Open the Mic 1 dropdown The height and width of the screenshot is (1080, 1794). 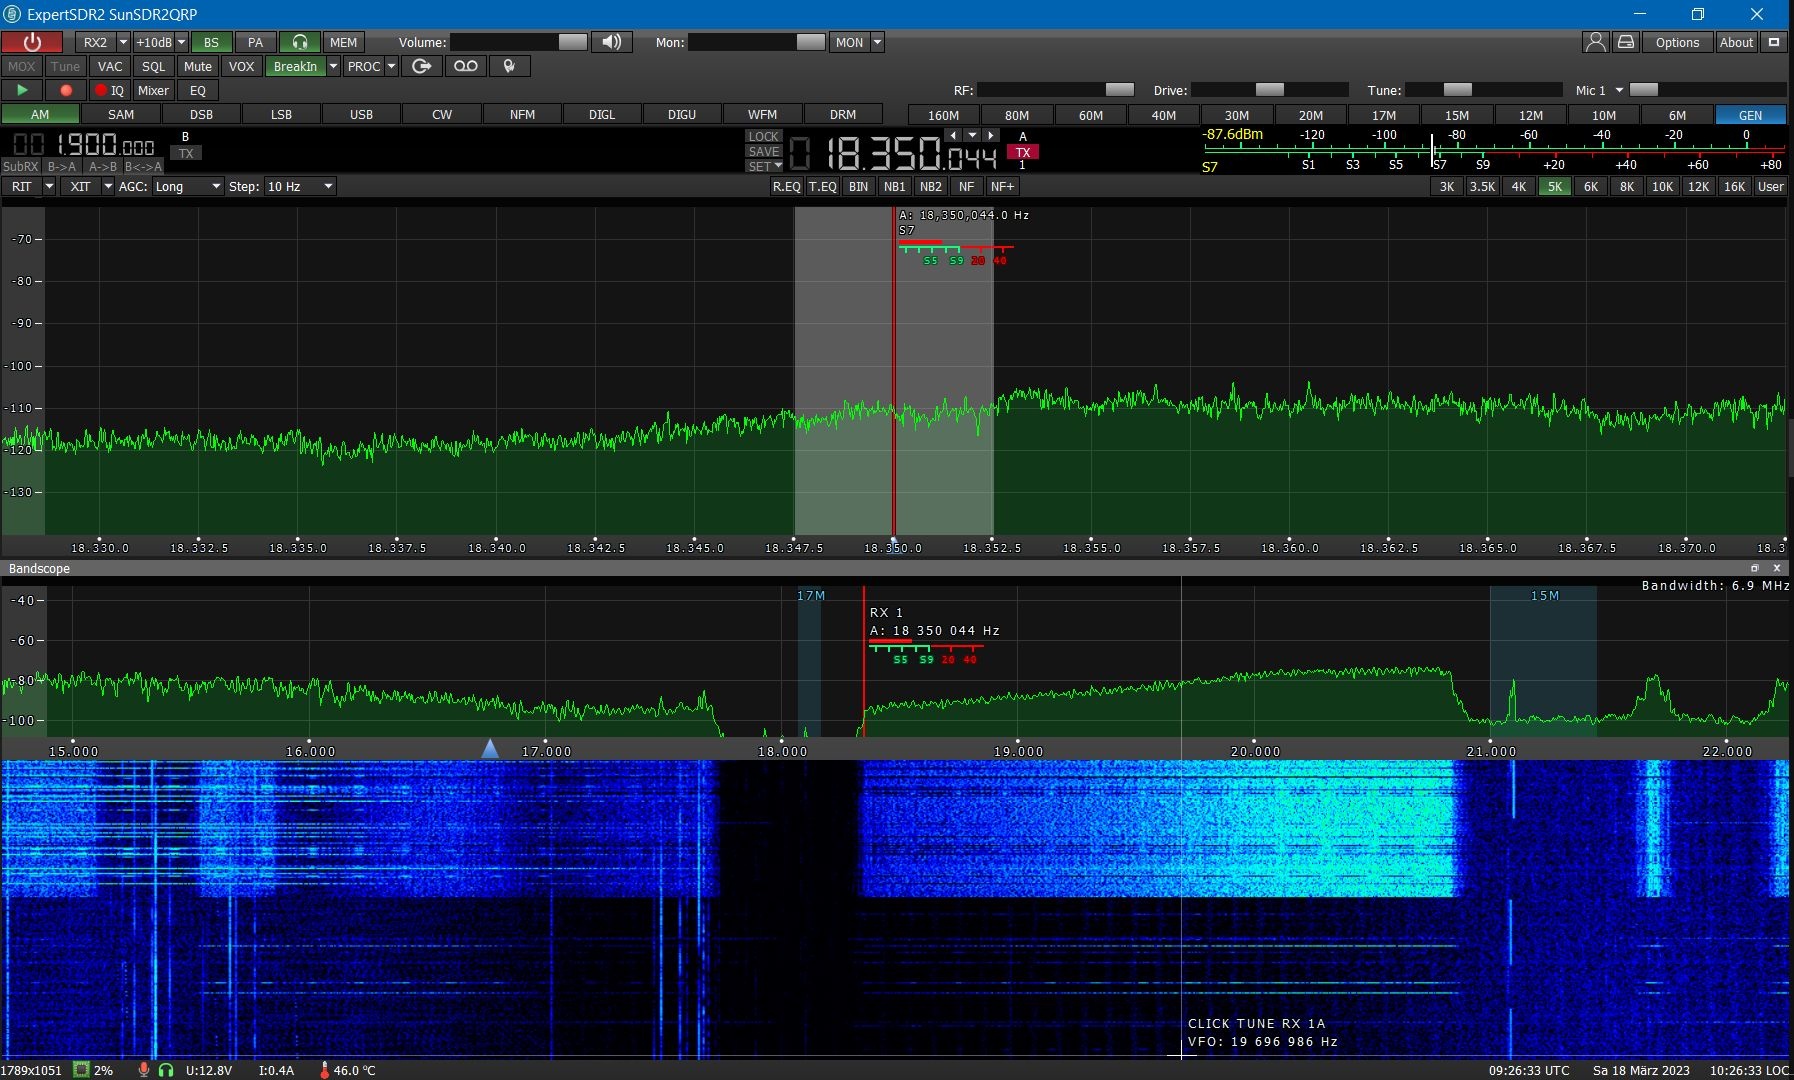(x=1619, y=90)
